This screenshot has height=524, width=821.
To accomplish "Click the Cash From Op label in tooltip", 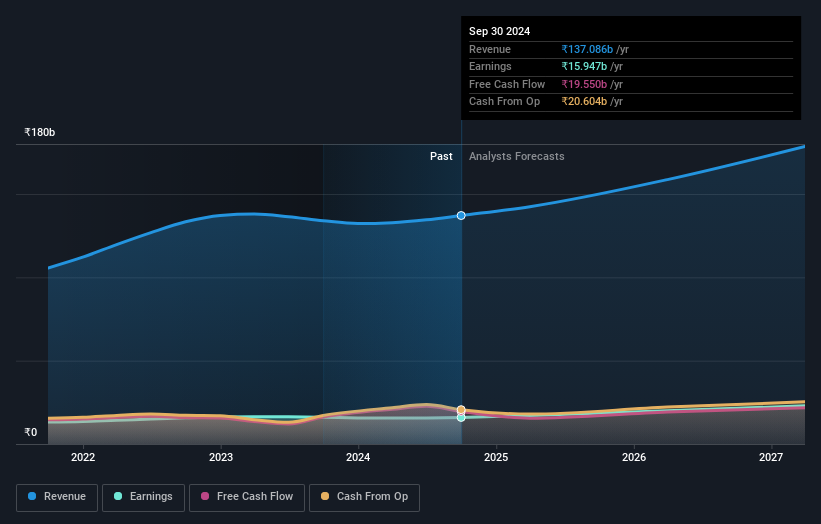I will (504, 102).
